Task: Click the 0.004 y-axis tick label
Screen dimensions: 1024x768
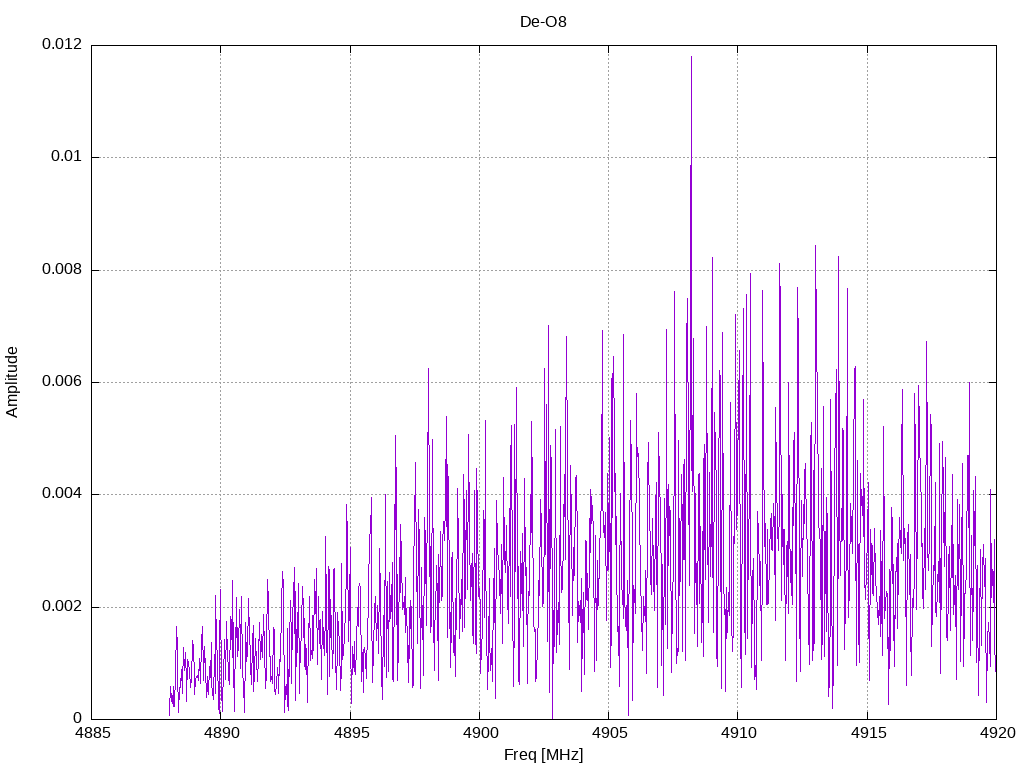Action: (x=62, y=494)
